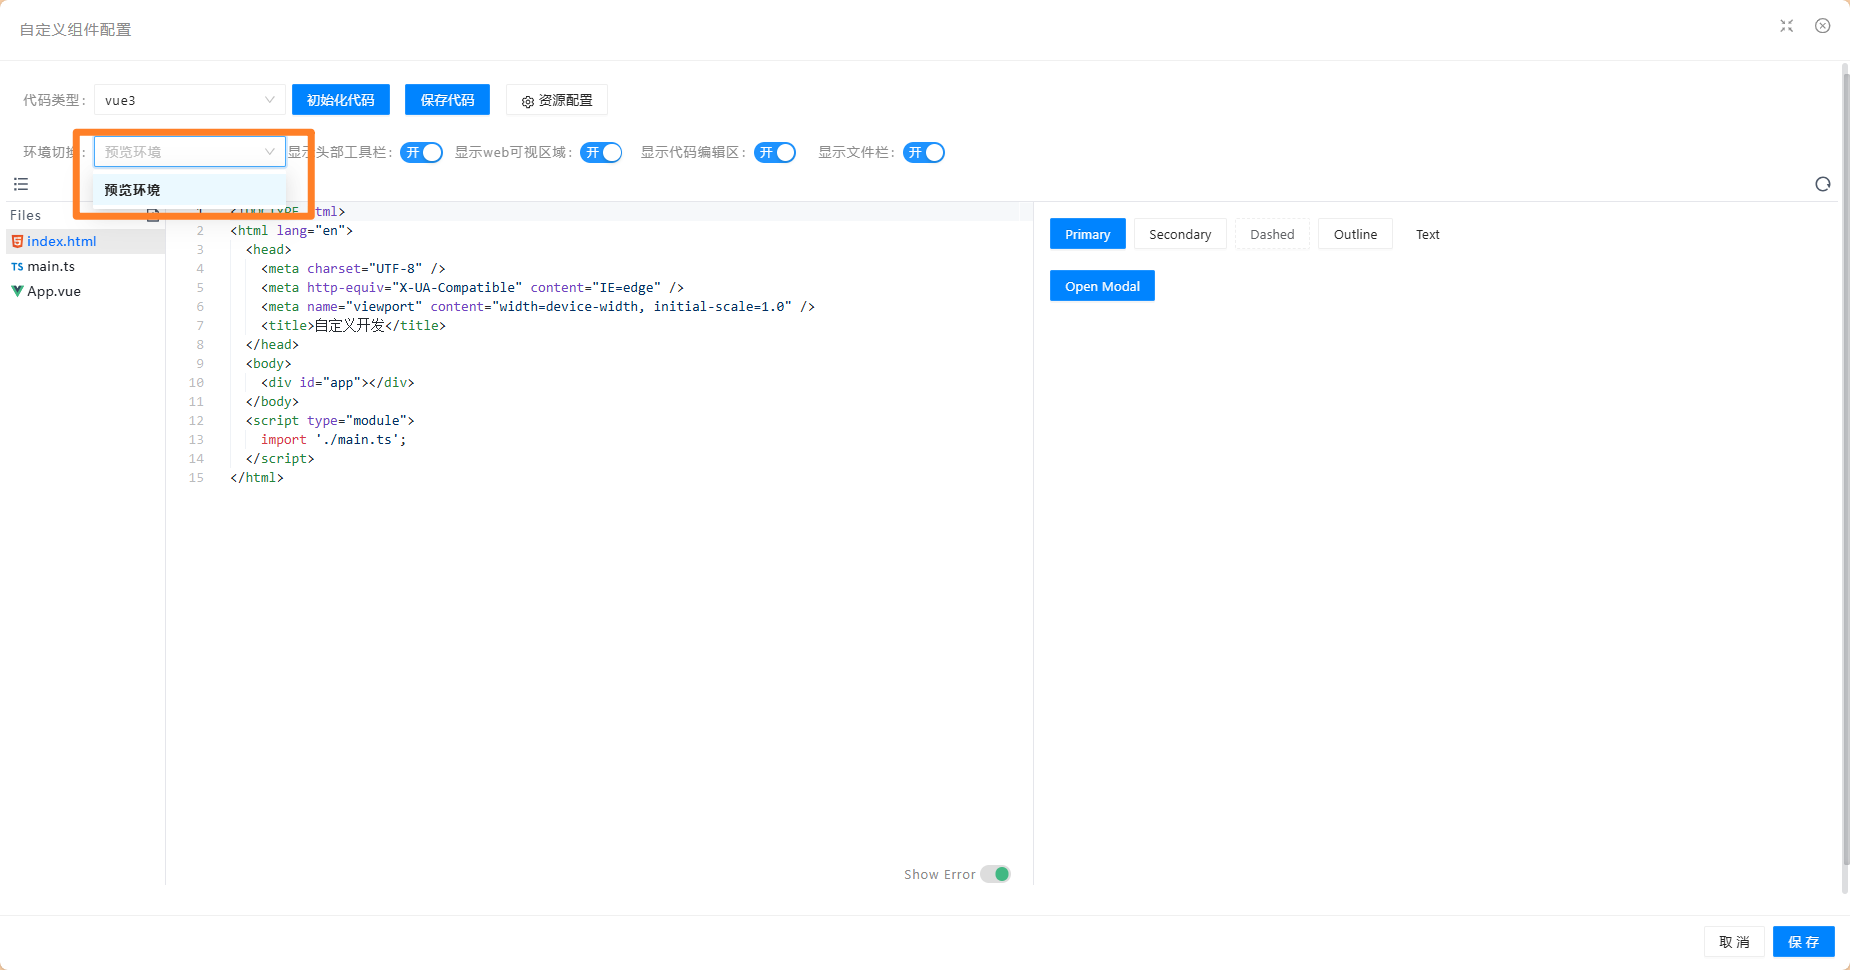Close the 自定义组件配置 dialog
Image resolution: width=1850 pixels, height=970 pixels.
tap(1823, 26)
